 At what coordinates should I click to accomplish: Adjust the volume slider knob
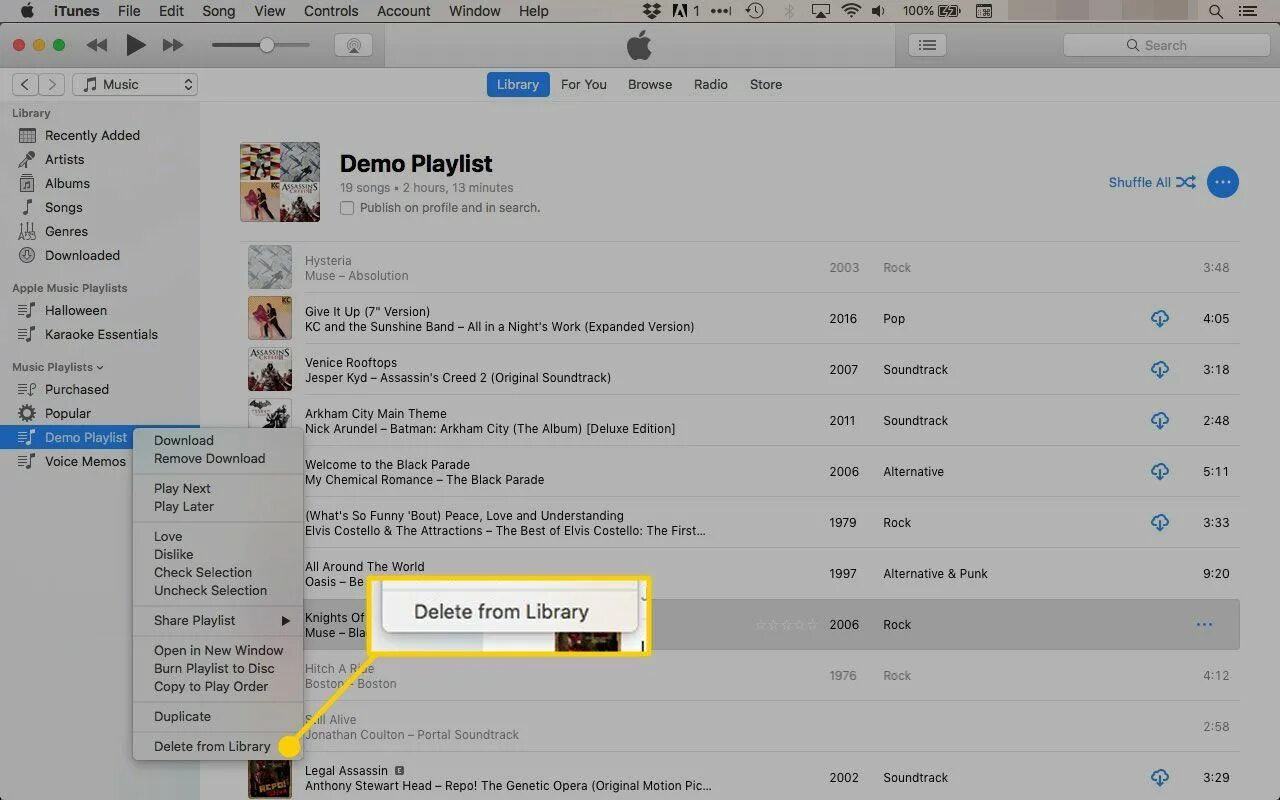266,45
